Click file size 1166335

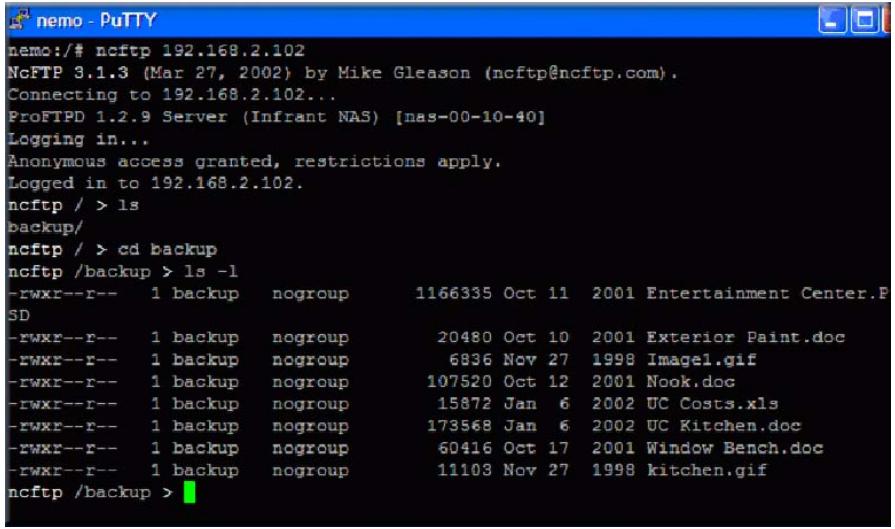pyautogui.click(x=453, y=293)
